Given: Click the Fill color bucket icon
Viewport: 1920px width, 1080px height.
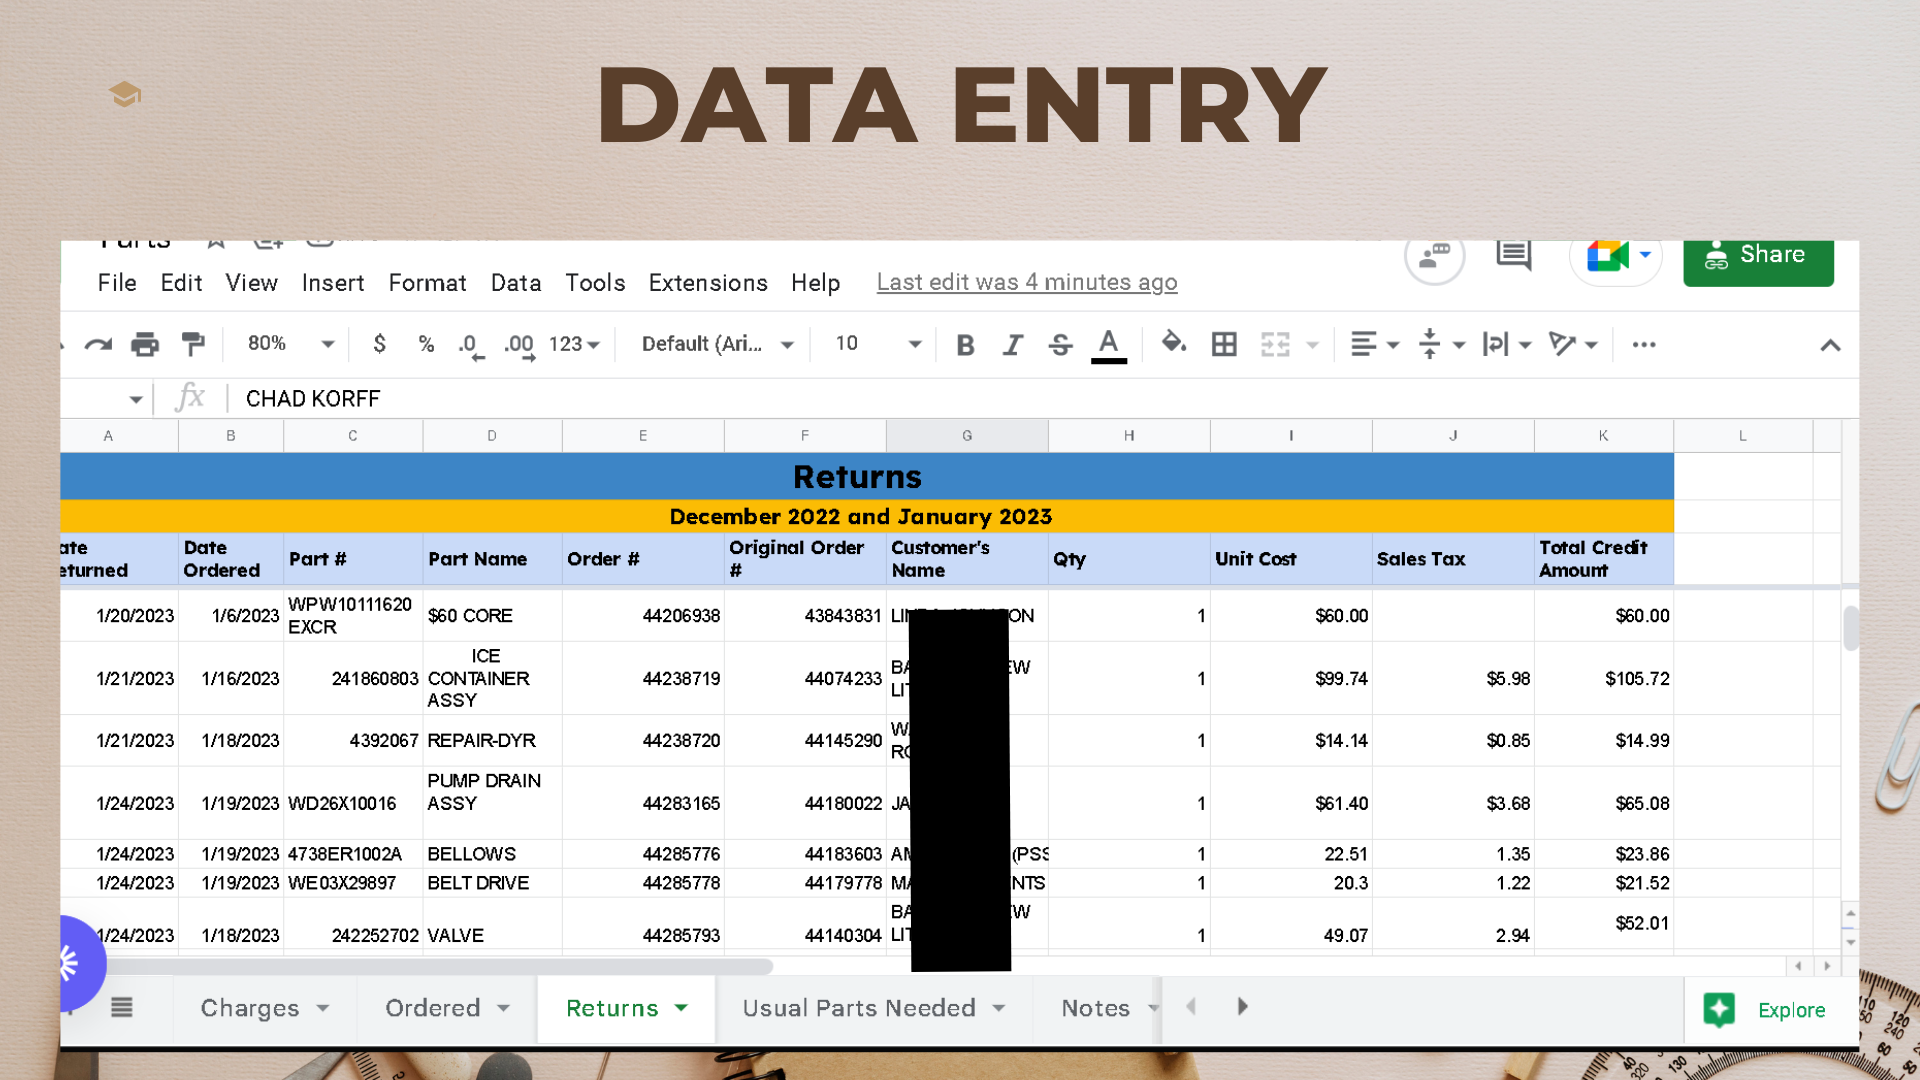Looking at the screenshot, I should tap(1173, 344).
